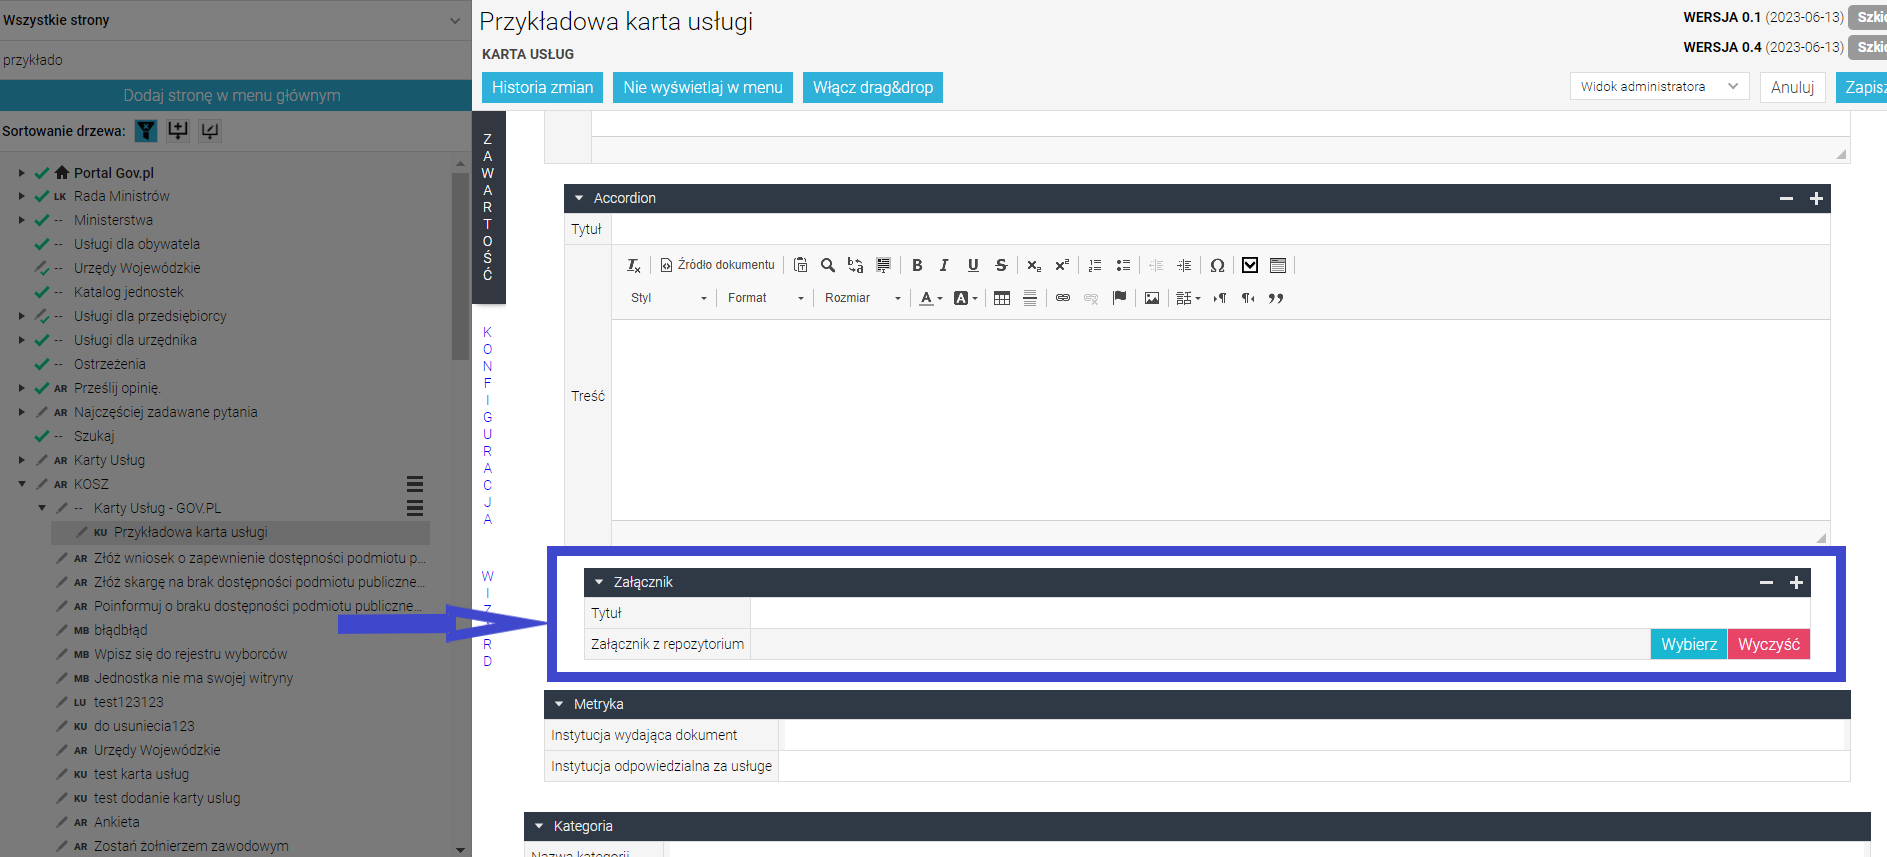
Task: Click the remove formatting icon
Action: click(634, 265)
